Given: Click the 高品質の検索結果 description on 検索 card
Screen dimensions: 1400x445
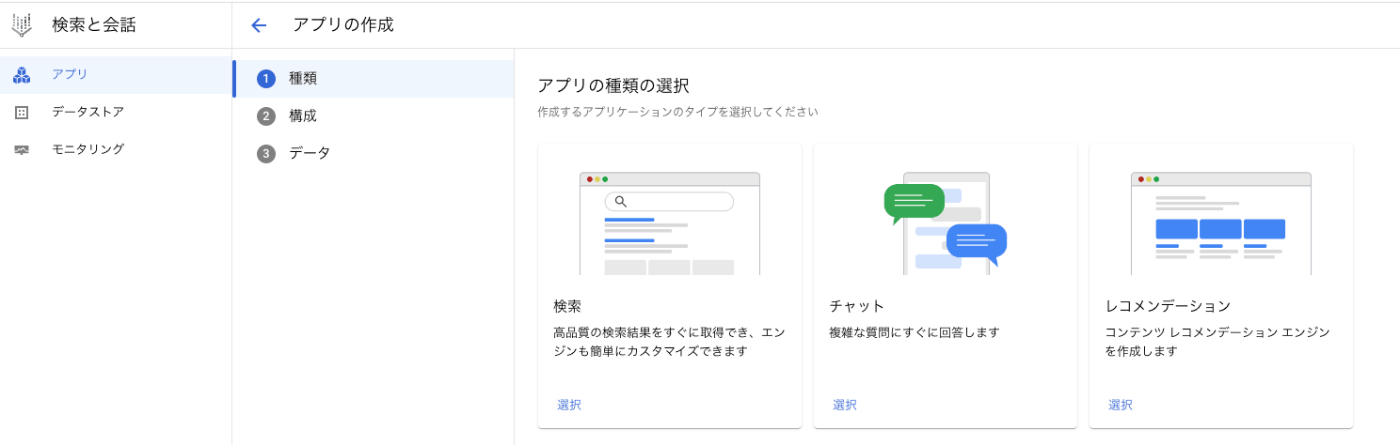Looking at the screenshot, I should click(x=669, y=342).
